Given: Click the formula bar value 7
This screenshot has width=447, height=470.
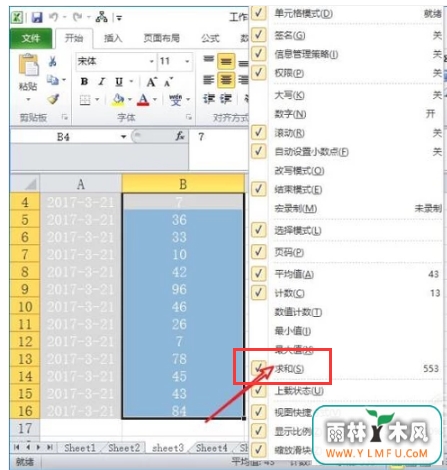Looking at the screenshot, I should [x=201, y=137].
